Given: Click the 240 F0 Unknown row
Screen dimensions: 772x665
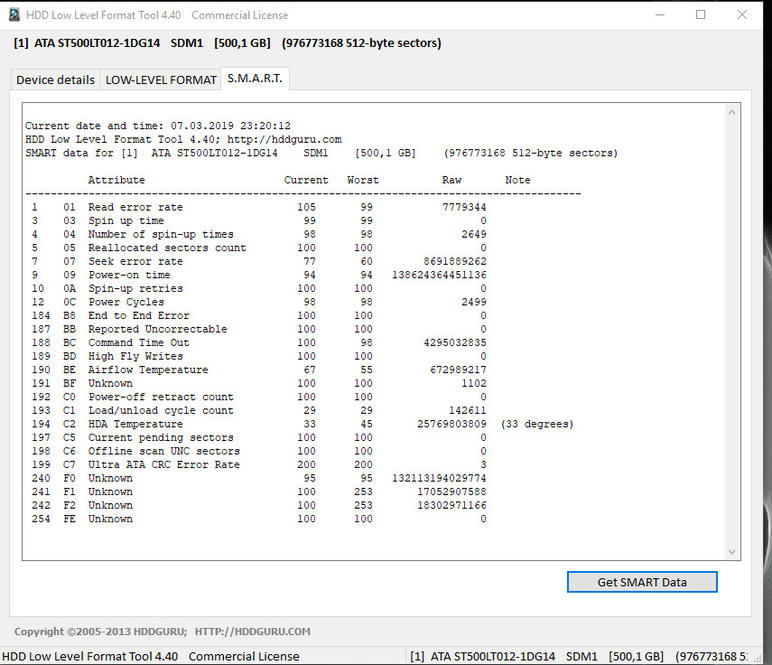Looking at the screenshot, I should [x=259, y=478].
